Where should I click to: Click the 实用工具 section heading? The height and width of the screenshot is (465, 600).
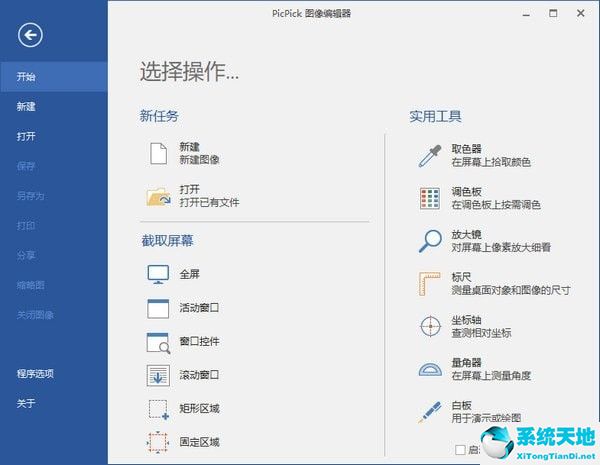point(435,116)
